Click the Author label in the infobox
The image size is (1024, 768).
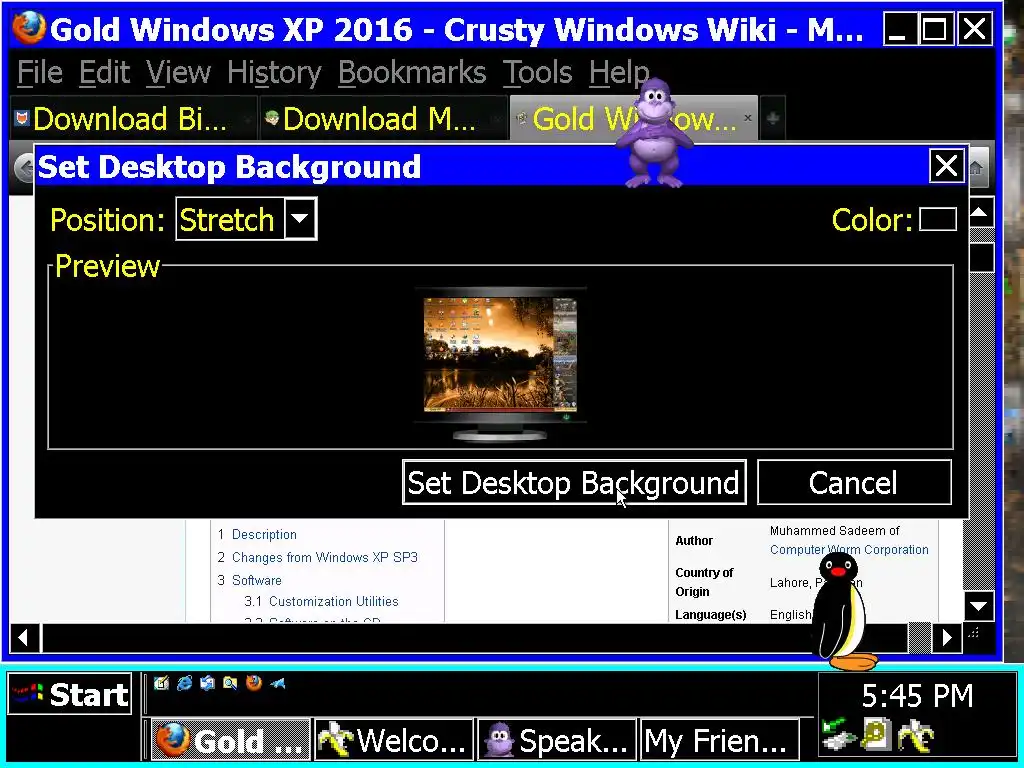(694, 540)
